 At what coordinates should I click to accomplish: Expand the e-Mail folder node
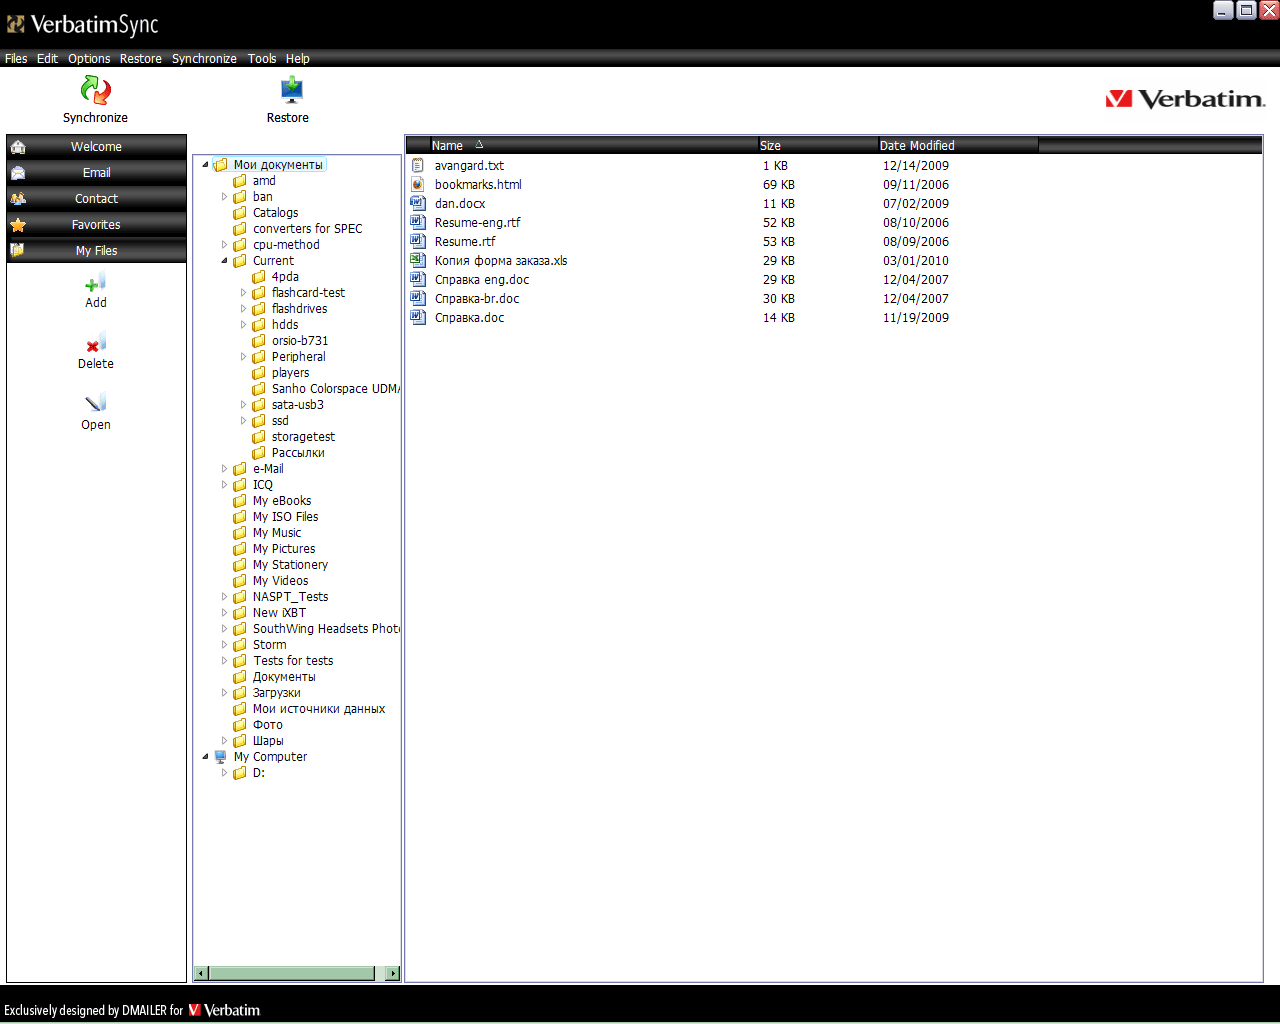[224, 469]
